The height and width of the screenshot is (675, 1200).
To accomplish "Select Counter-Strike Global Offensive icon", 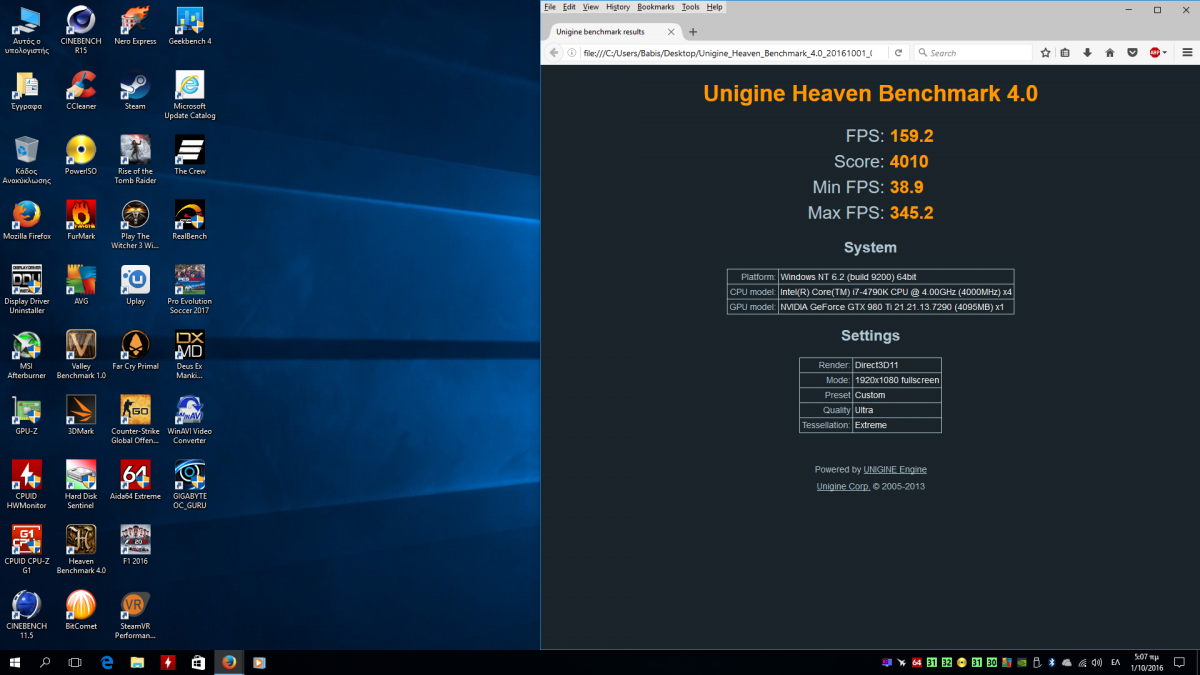I will [135, 420].
